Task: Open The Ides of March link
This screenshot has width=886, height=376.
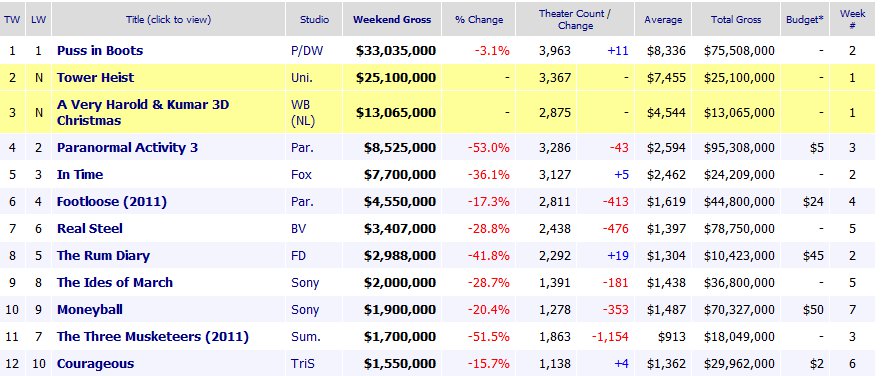Action: coord(115,283)
